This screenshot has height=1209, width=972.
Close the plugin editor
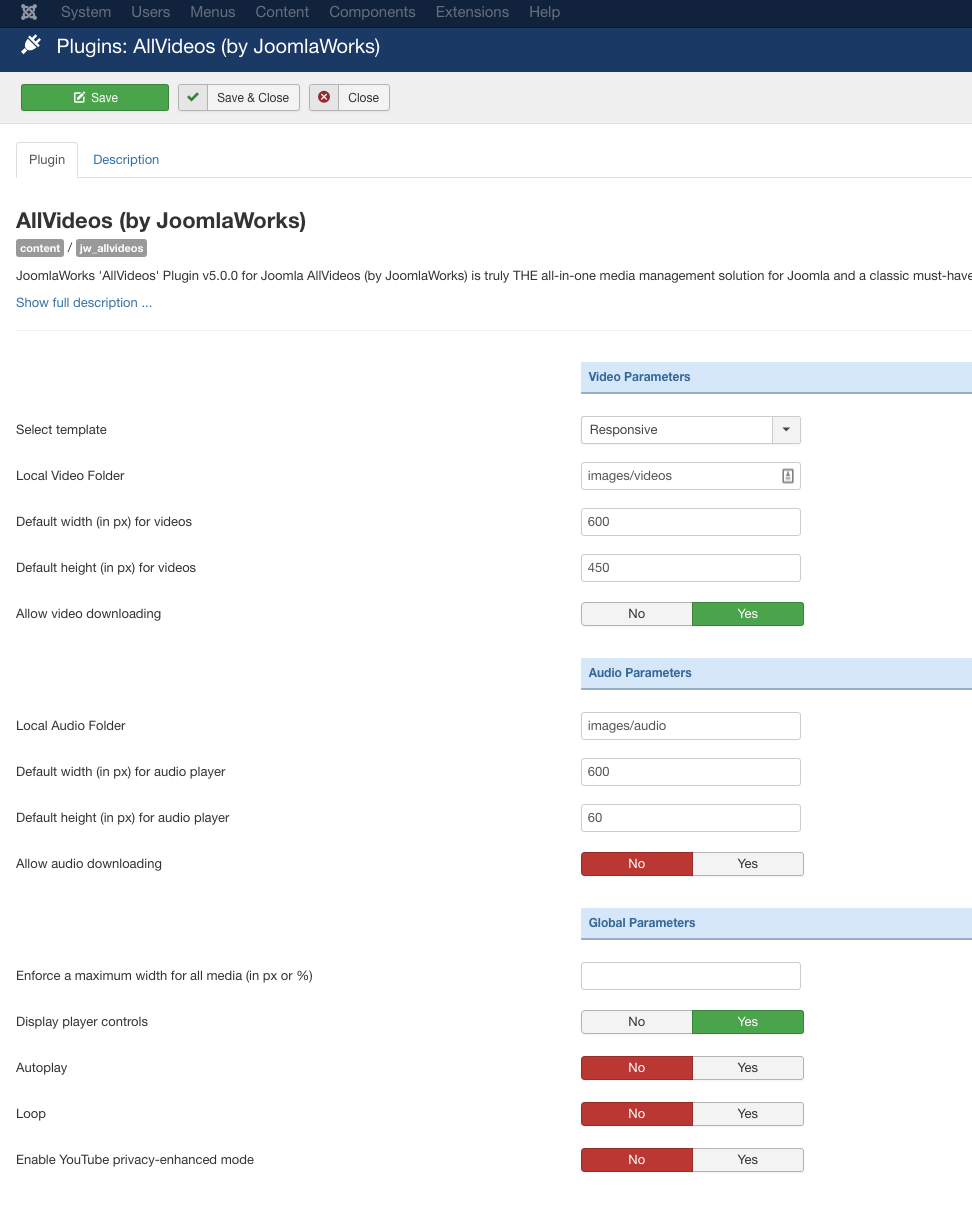(349, 97)
